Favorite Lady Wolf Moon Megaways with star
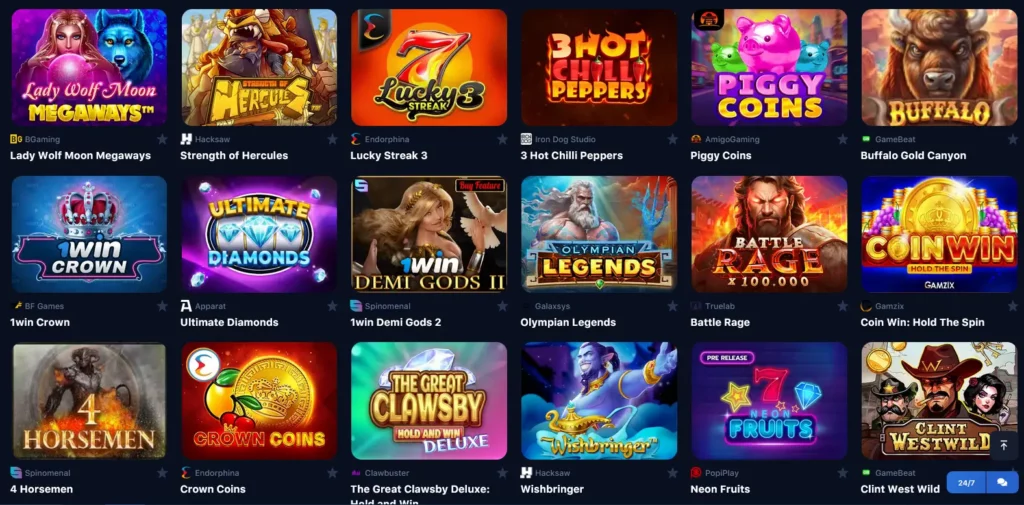Image resolution: width=1024 pixels, height=505 pixels. (162, 139)
